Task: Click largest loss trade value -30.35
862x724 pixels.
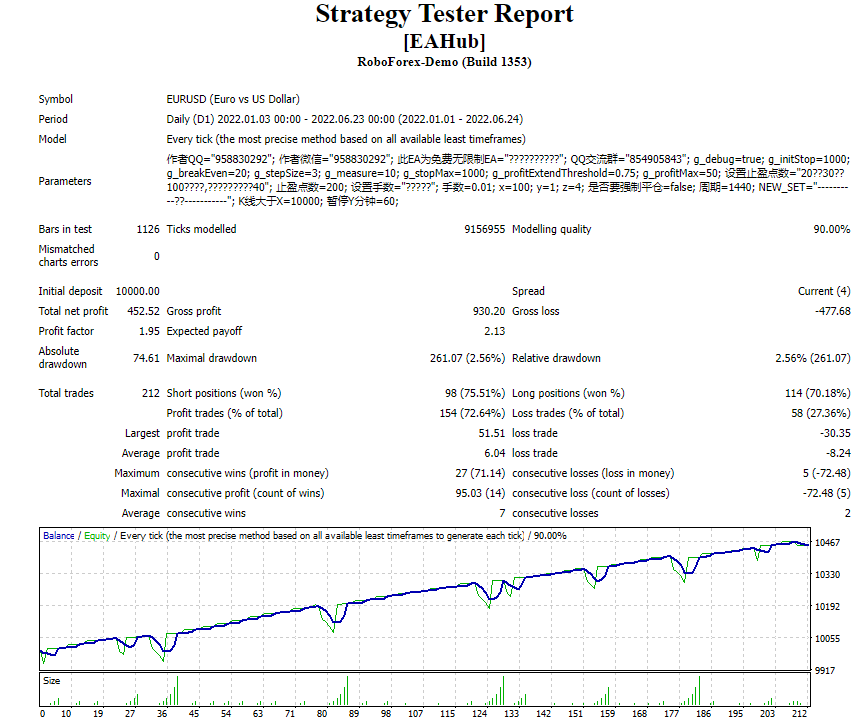Action: coord(835,433)
